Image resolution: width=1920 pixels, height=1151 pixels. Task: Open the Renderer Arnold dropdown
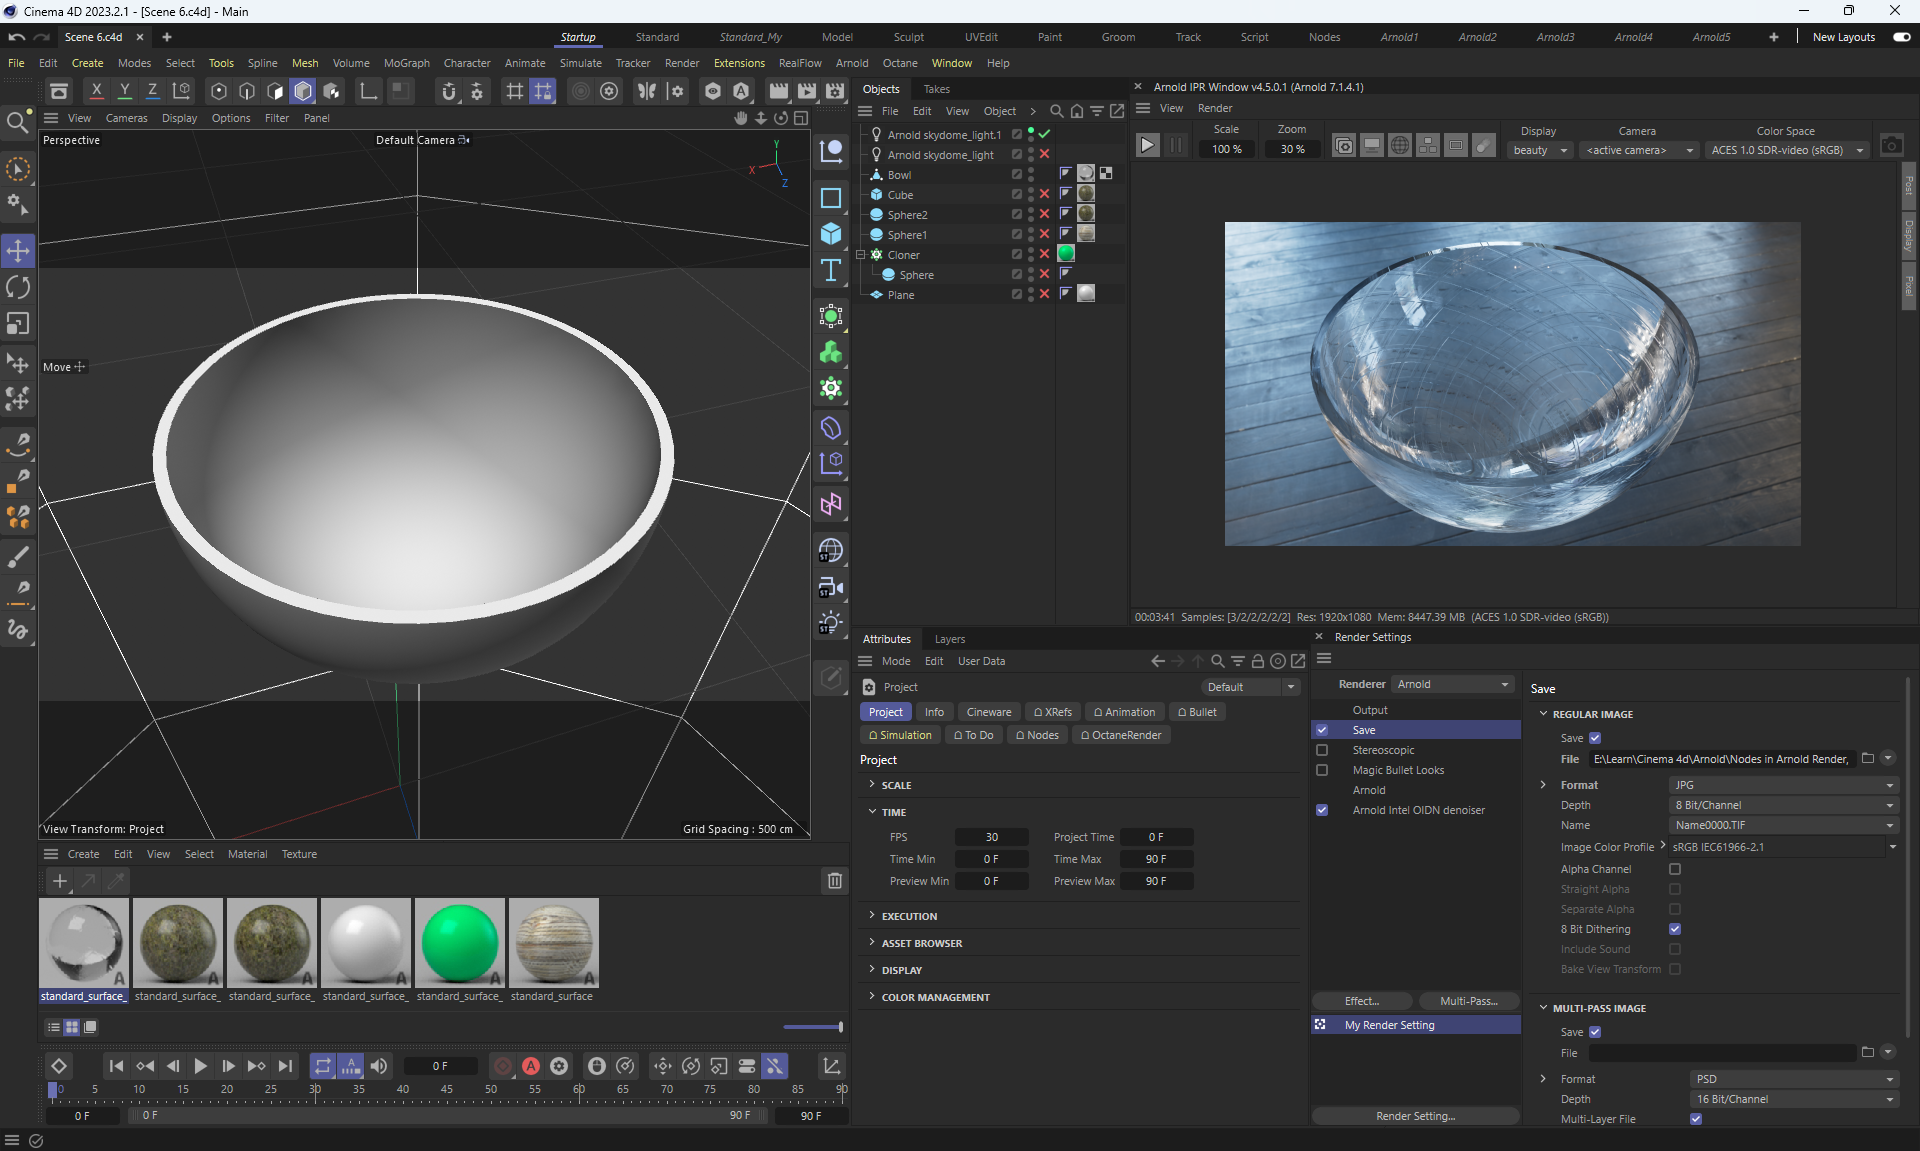[1452, 684]
